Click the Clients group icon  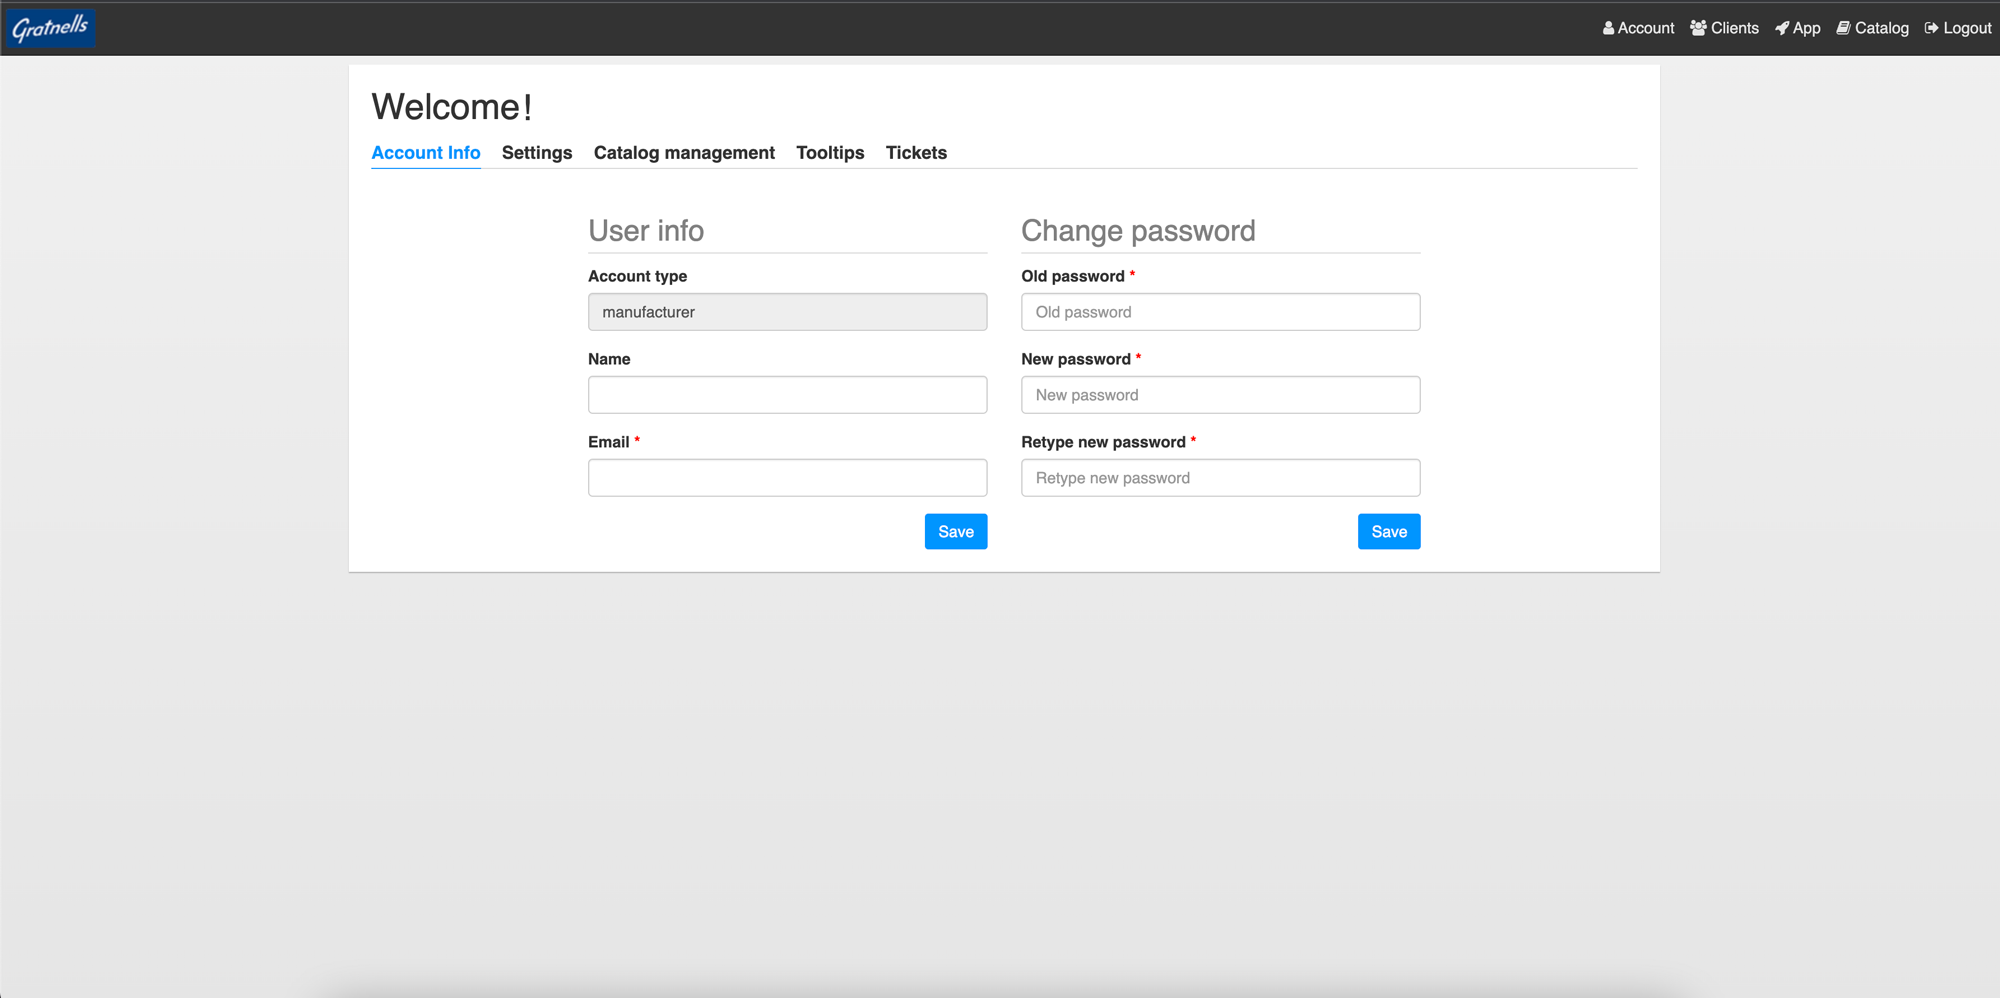1698,28
